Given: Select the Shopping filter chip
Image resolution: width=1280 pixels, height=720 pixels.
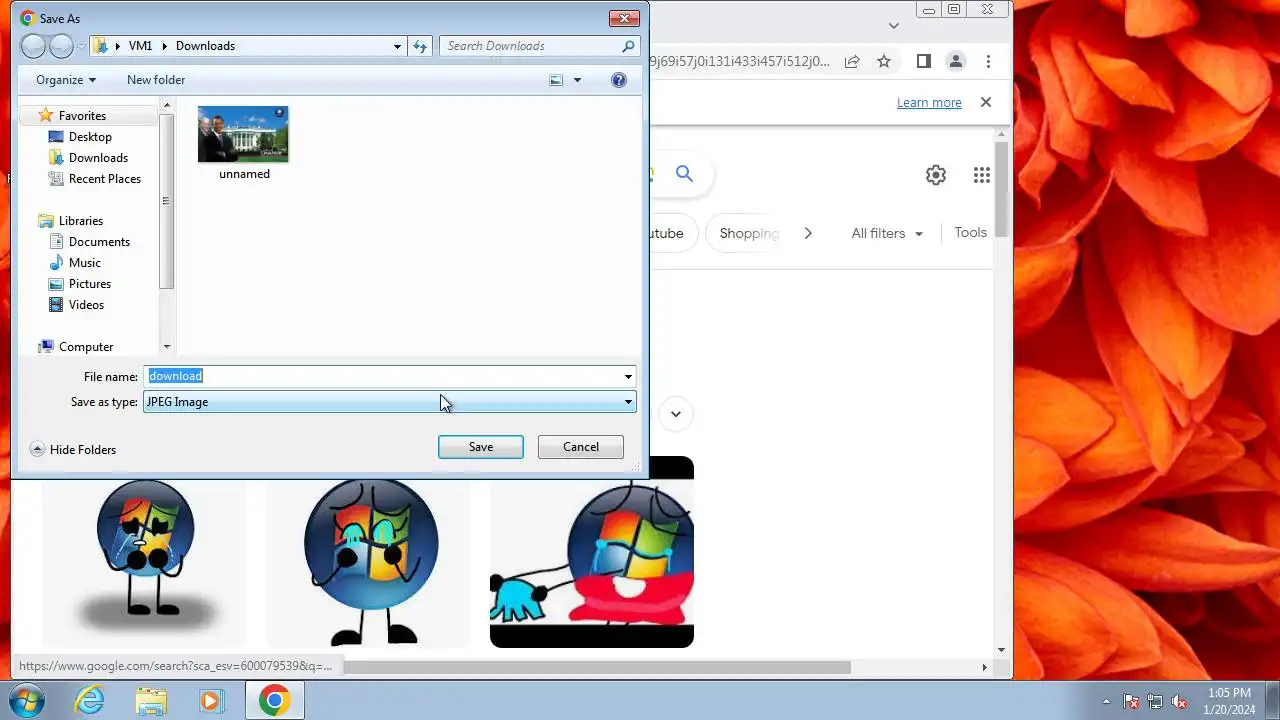Looking at the screenshot, I should pos(748,233).
